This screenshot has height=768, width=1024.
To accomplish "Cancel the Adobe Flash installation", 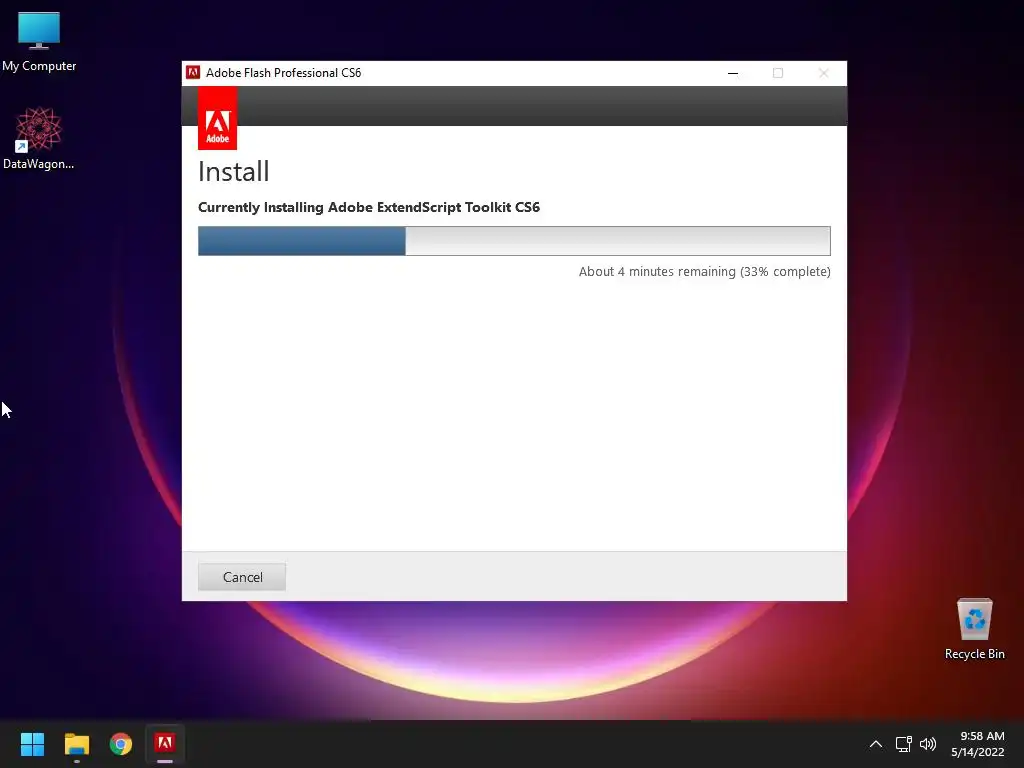I will 242,577.
